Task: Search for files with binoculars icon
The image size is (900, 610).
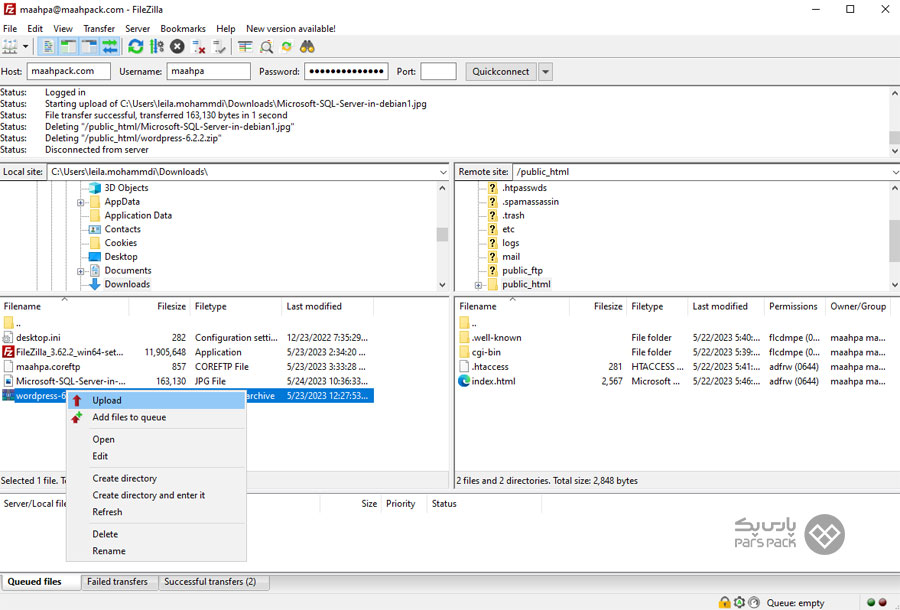Action: pos(307,47)
